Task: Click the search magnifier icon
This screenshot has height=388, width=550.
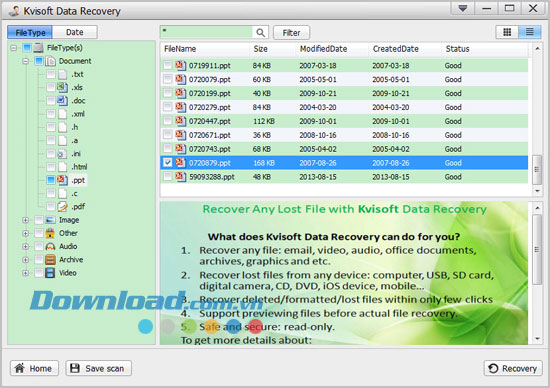Action: pyautogui.click(x=260, y=33)
